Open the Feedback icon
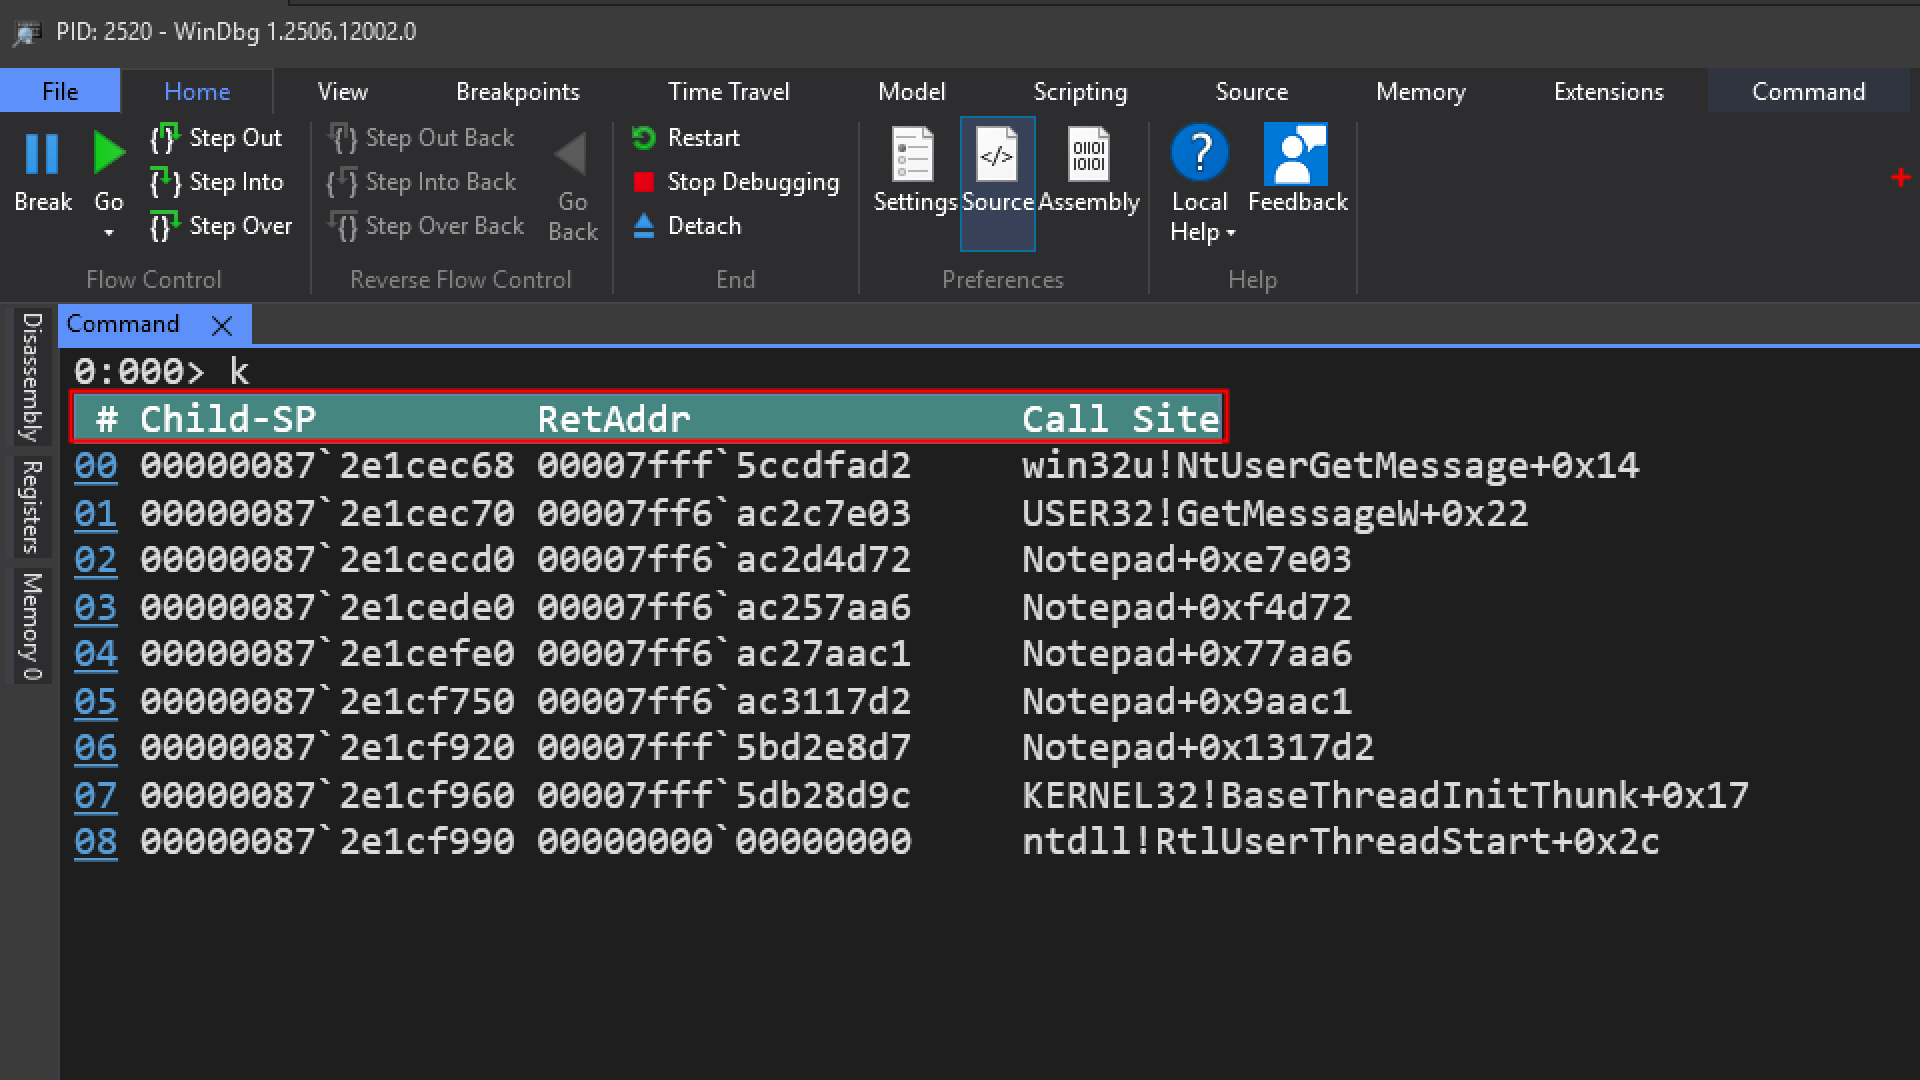Viewport: 1920px width, 1080px height. [x=1296, y=155]
